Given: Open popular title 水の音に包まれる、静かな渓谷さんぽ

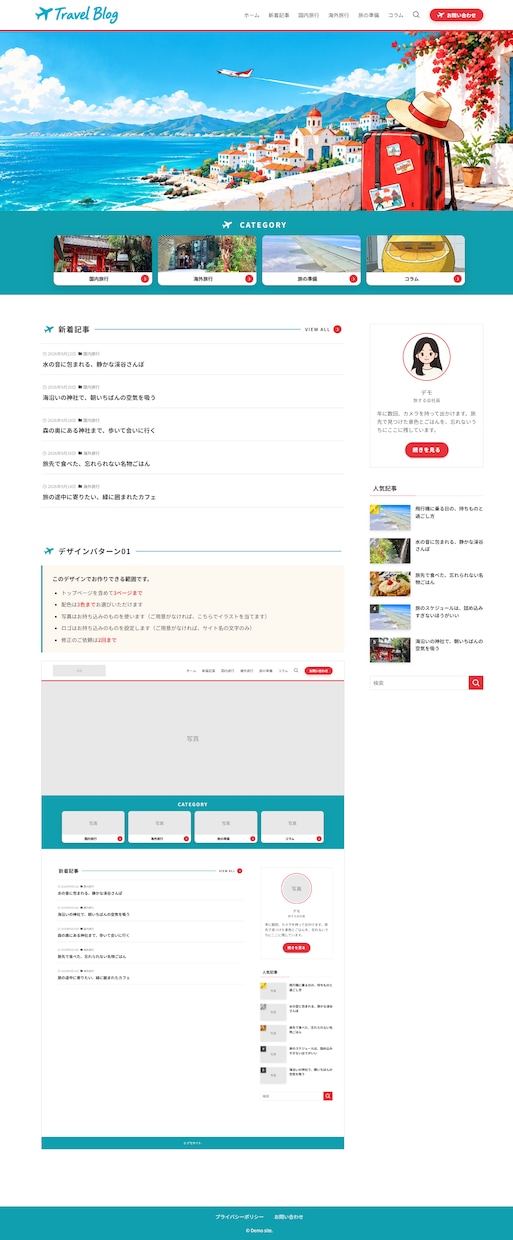Looking at the screenshot, I should (449, 545).
